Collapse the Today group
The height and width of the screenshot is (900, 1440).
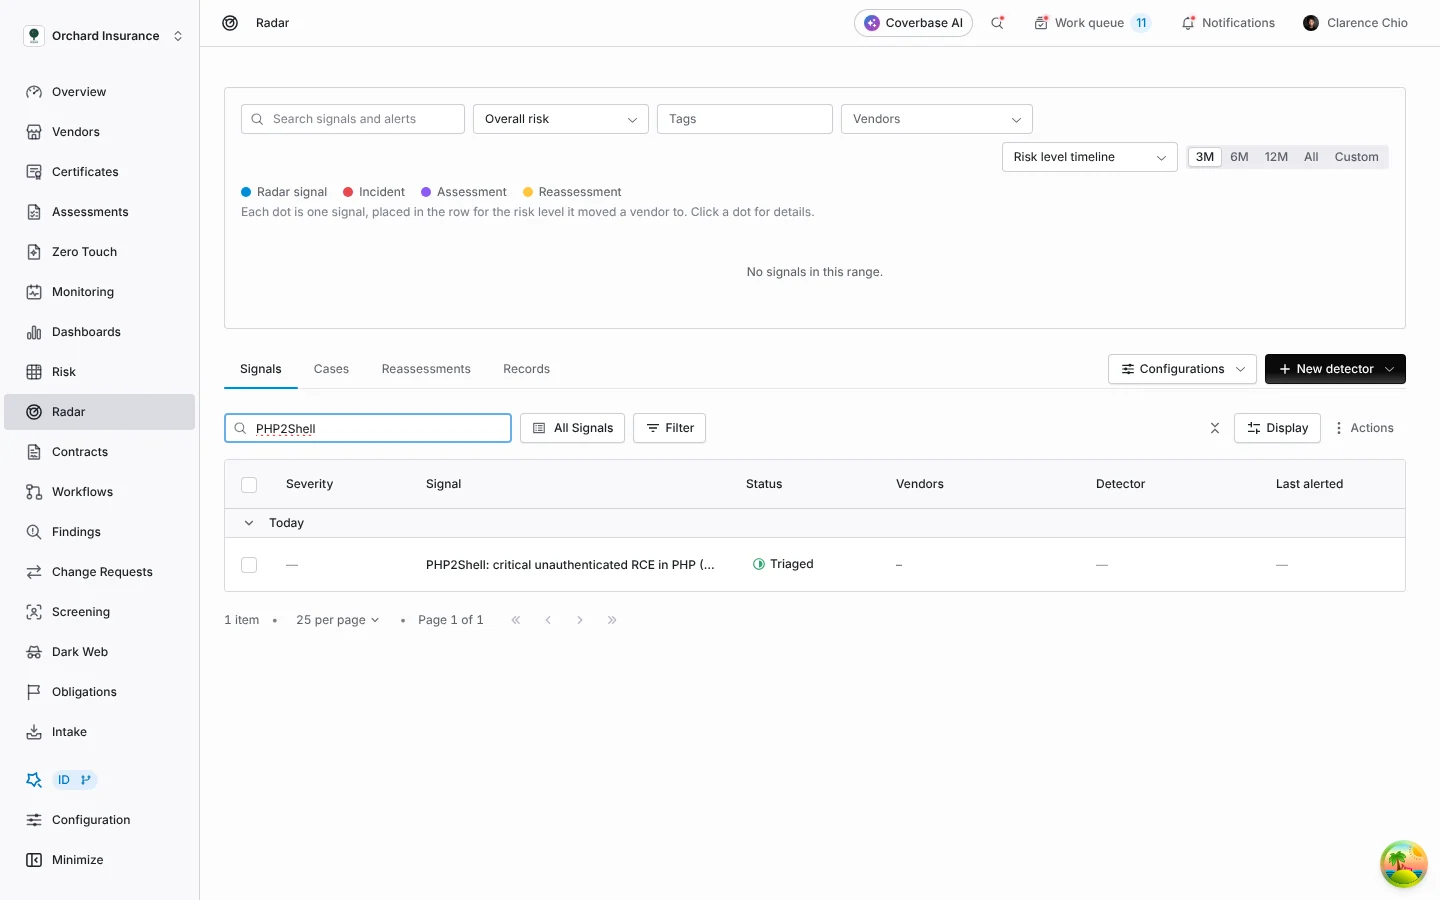click(249, 523)
